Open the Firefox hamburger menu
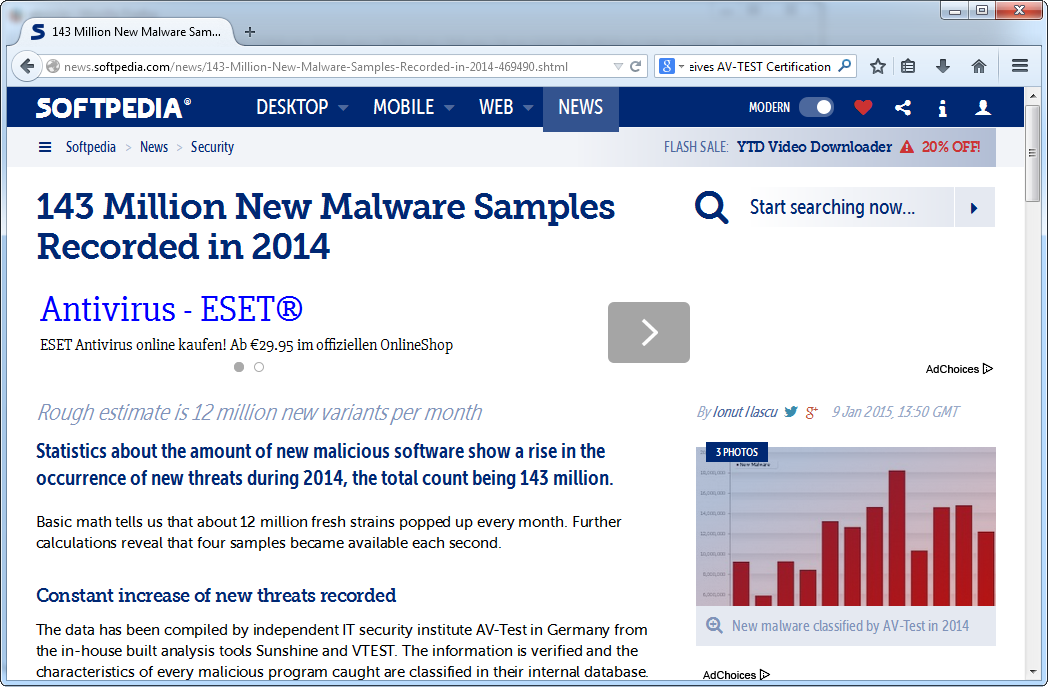The width and height of the screenshot is (1048, 687). click(x=1020, y=66)
